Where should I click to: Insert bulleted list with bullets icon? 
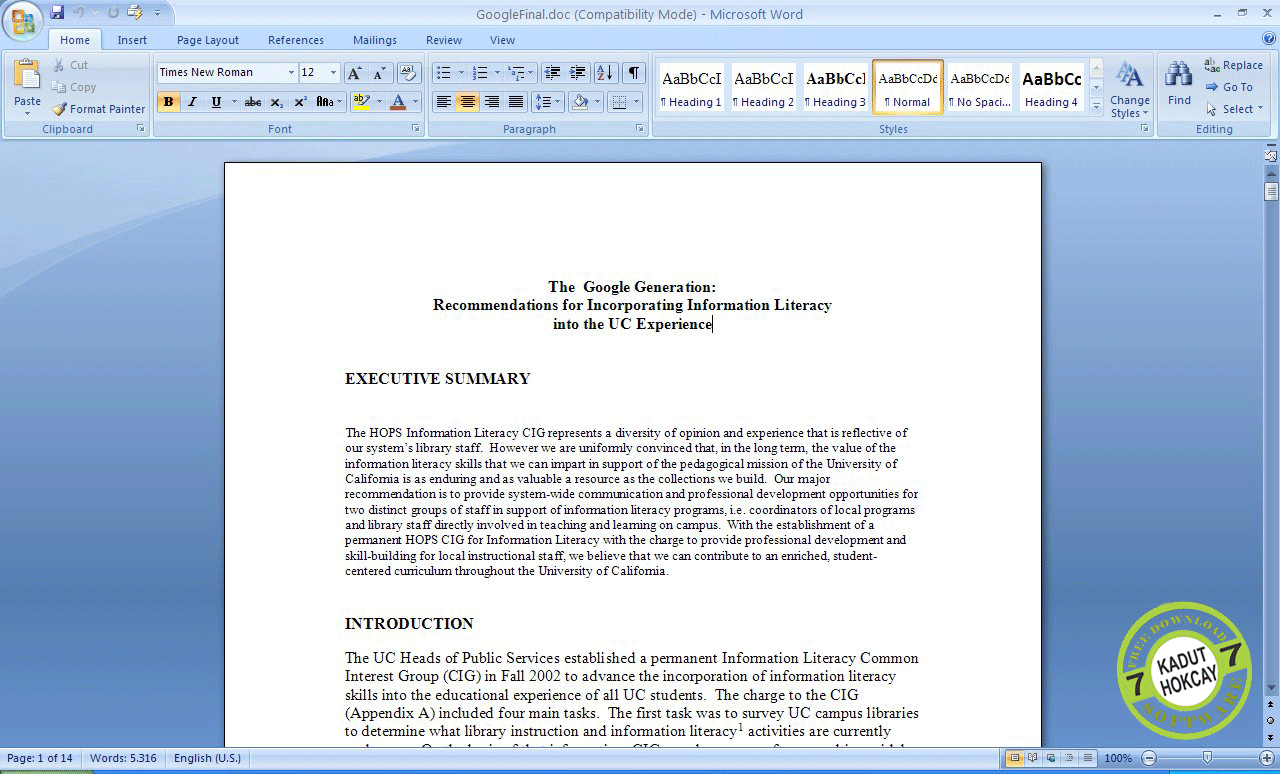coord(444,73)
